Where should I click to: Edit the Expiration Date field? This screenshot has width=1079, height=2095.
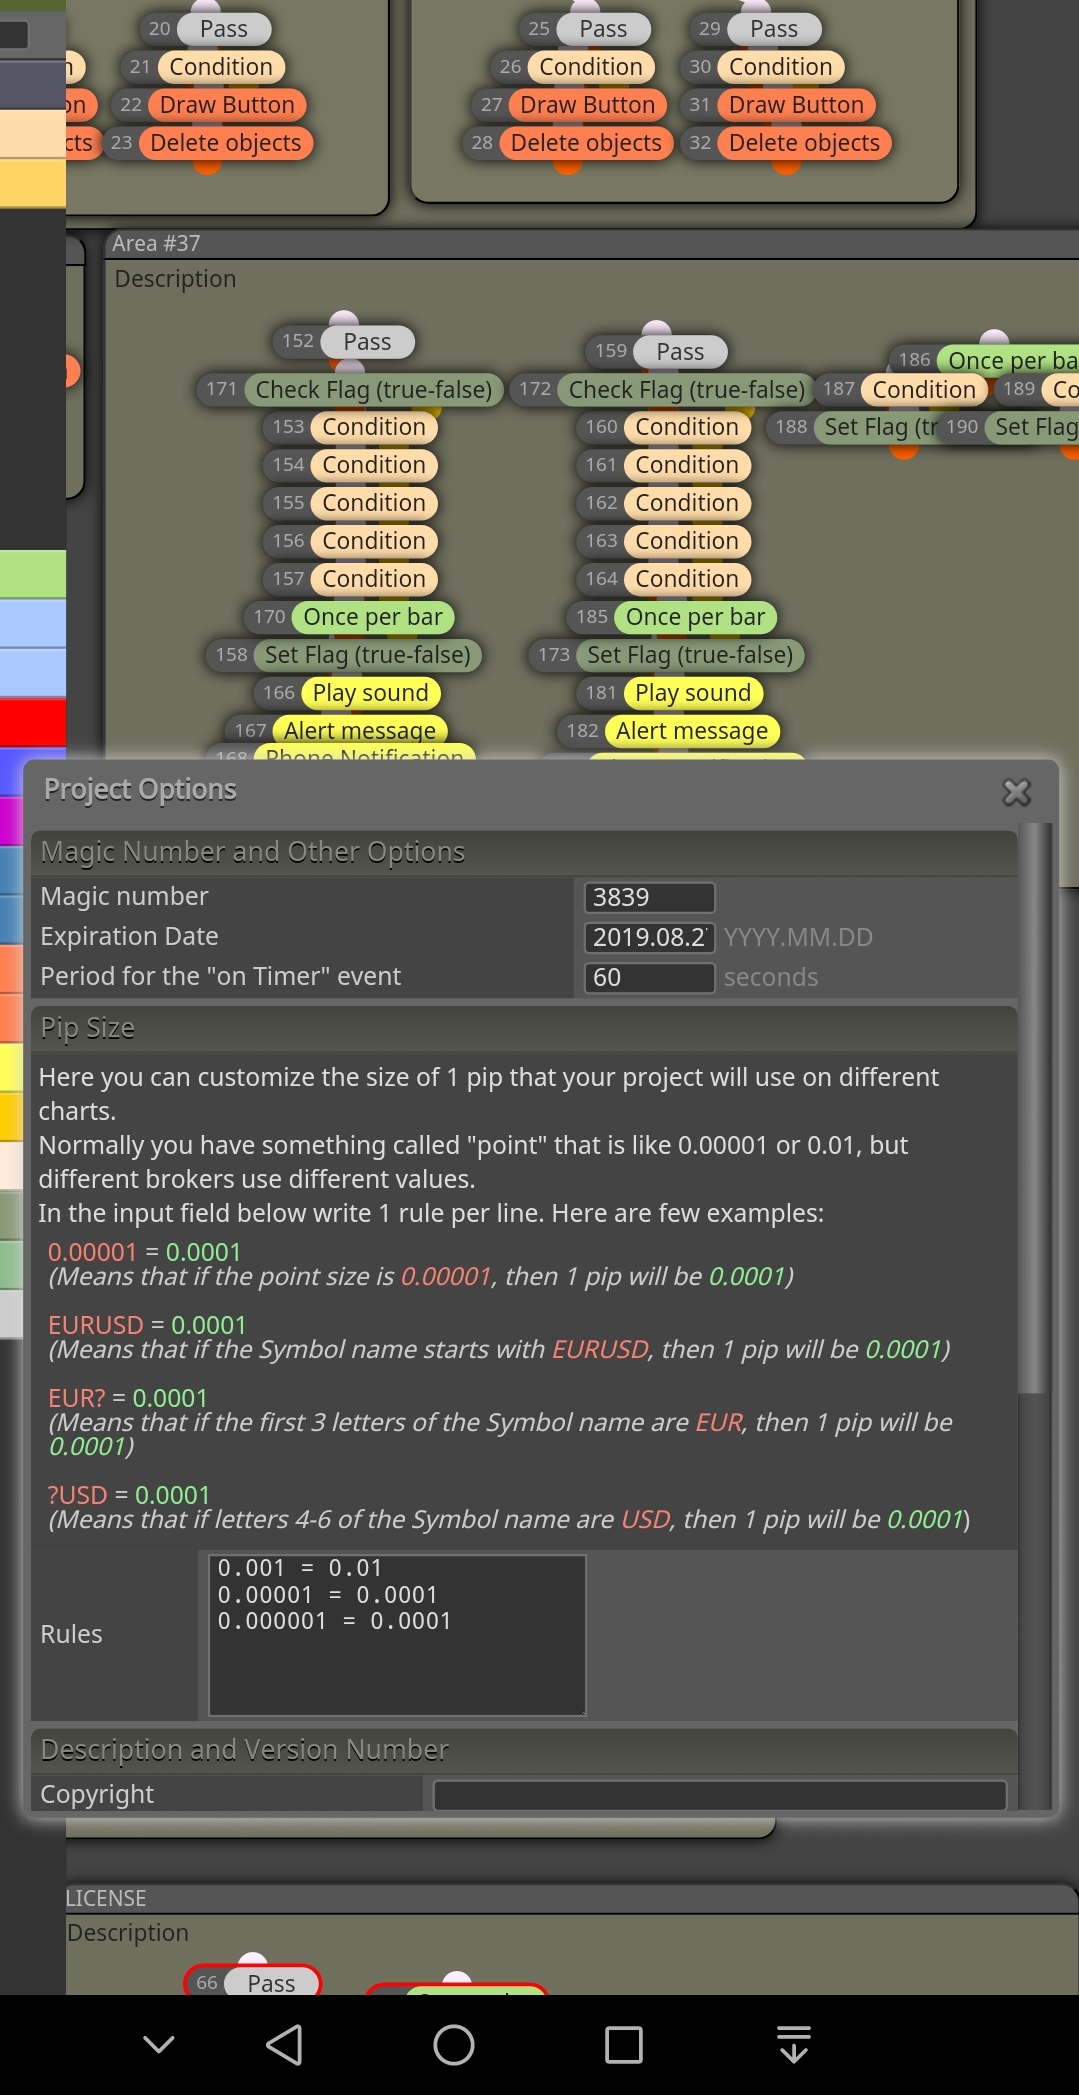coord(649,937)
